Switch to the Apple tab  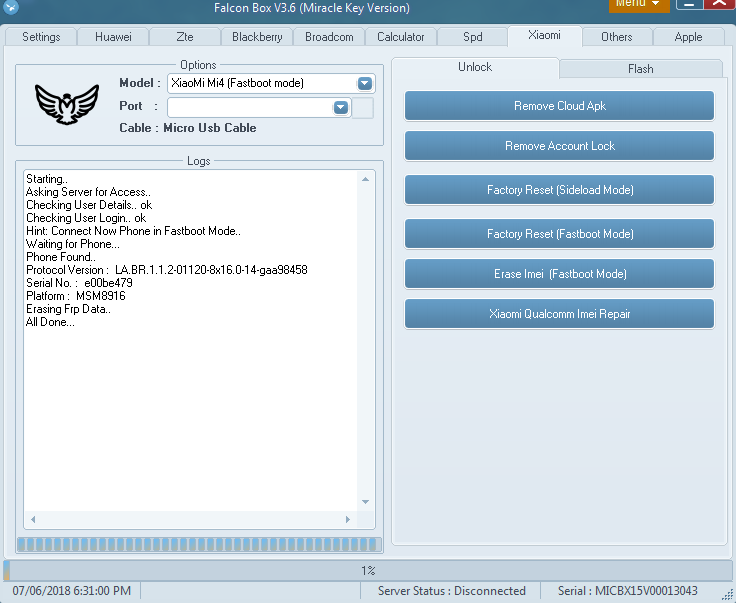pos(688,37)
